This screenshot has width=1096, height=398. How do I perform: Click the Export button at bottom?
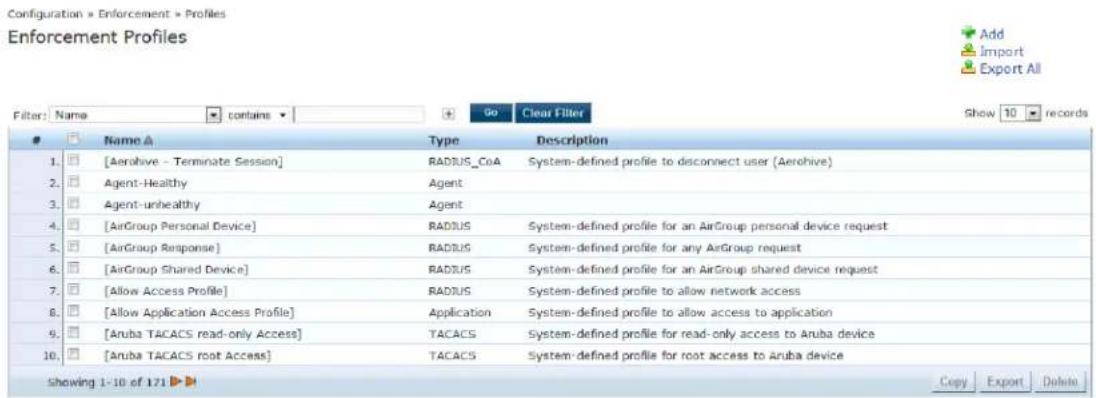point(1005,382)
